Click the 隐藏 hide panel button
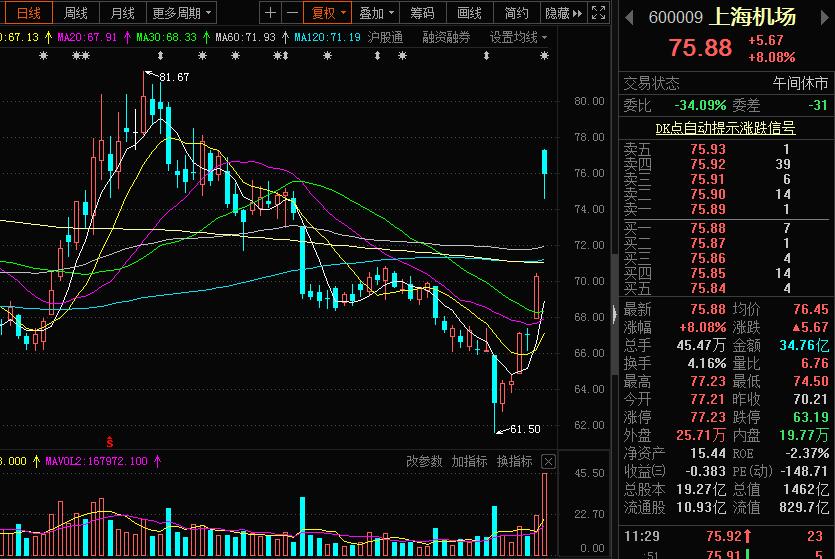The width and height of the screenshot is (835, 559). pyautogui.click(x=563, y=13)
